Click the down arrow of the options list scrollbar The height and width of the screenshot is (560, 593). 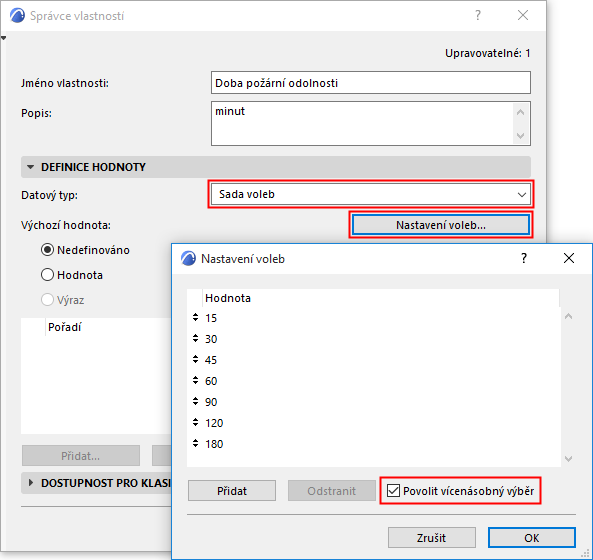568,459
